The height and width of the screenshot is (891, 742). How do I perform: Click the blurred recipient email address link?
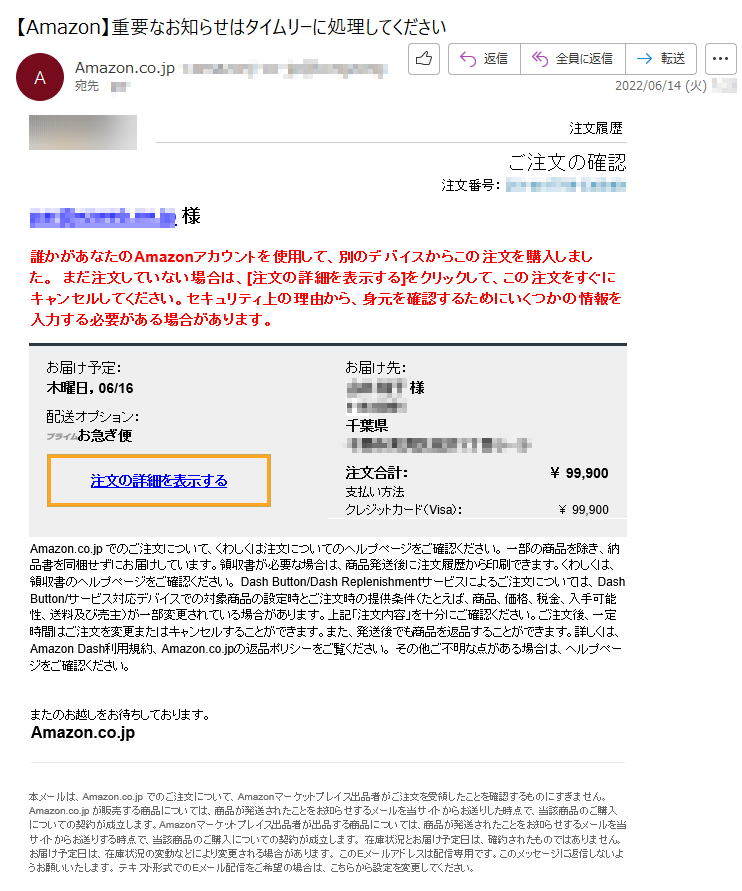(103, 217)
